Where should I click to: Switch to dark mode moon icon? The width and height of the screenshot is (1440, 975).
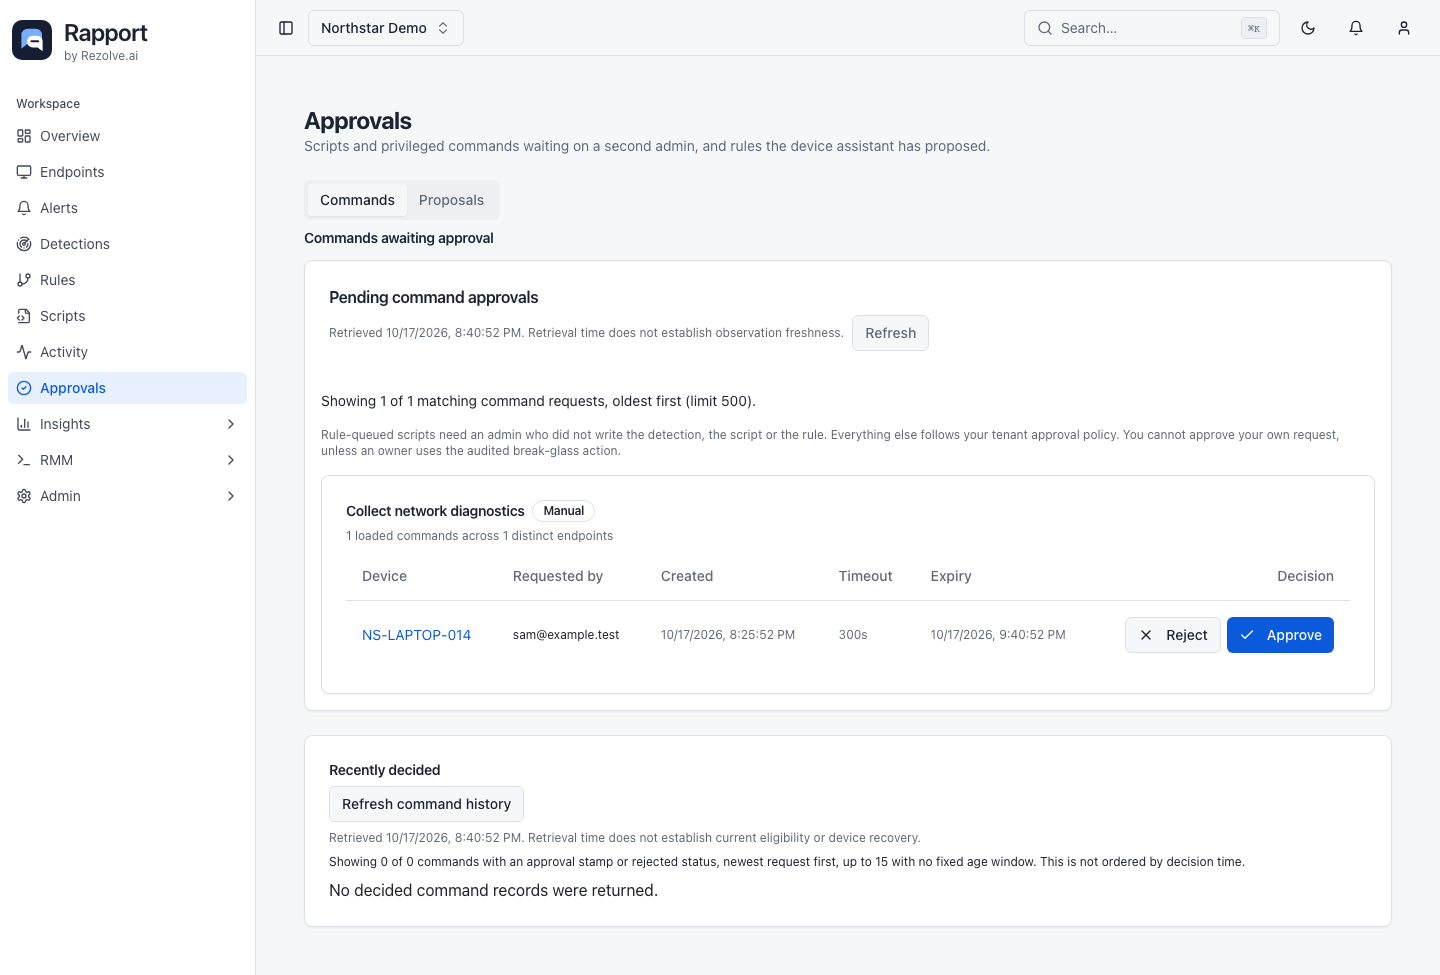click(1308, 28)
